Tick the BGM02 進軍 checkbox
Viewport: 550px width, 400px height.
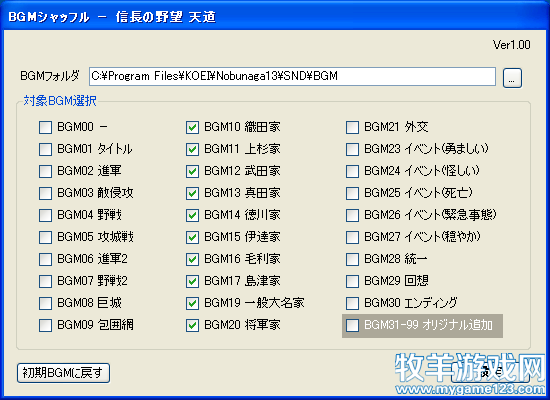pyautogui.click(x=45, y=171)
